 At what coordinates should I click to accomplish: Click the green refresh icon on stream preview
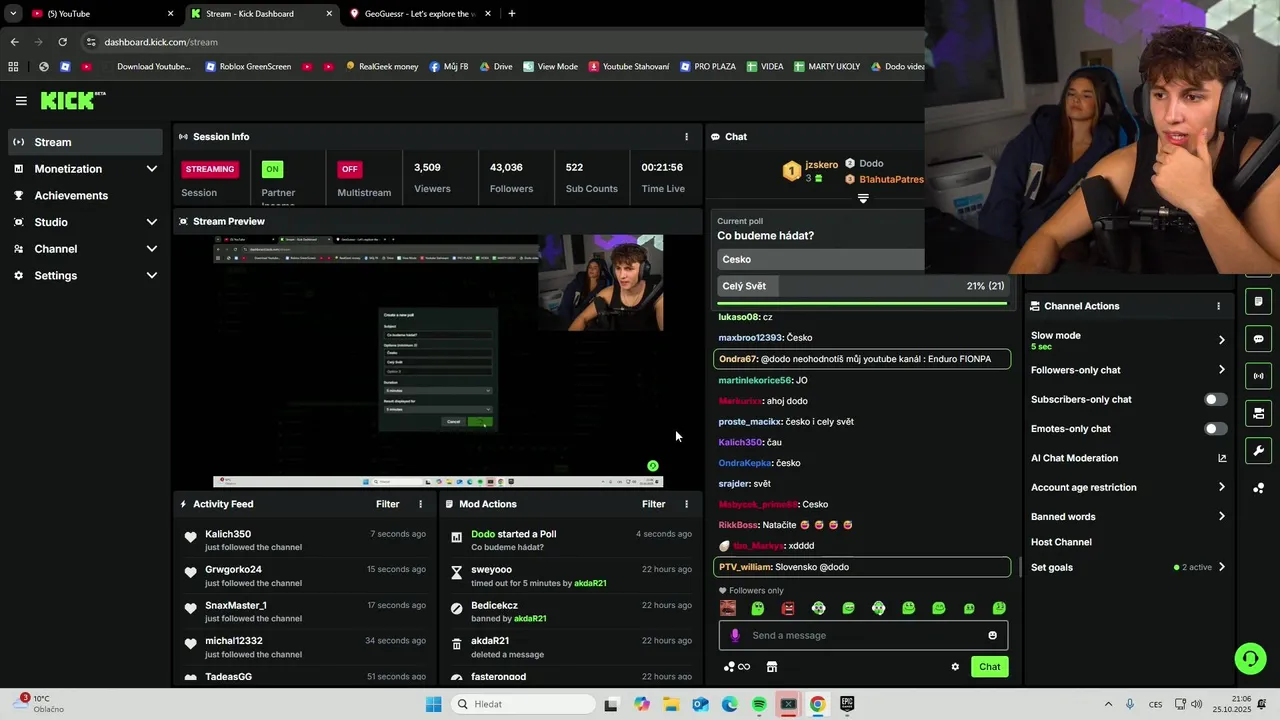click(x=653, y=466)
